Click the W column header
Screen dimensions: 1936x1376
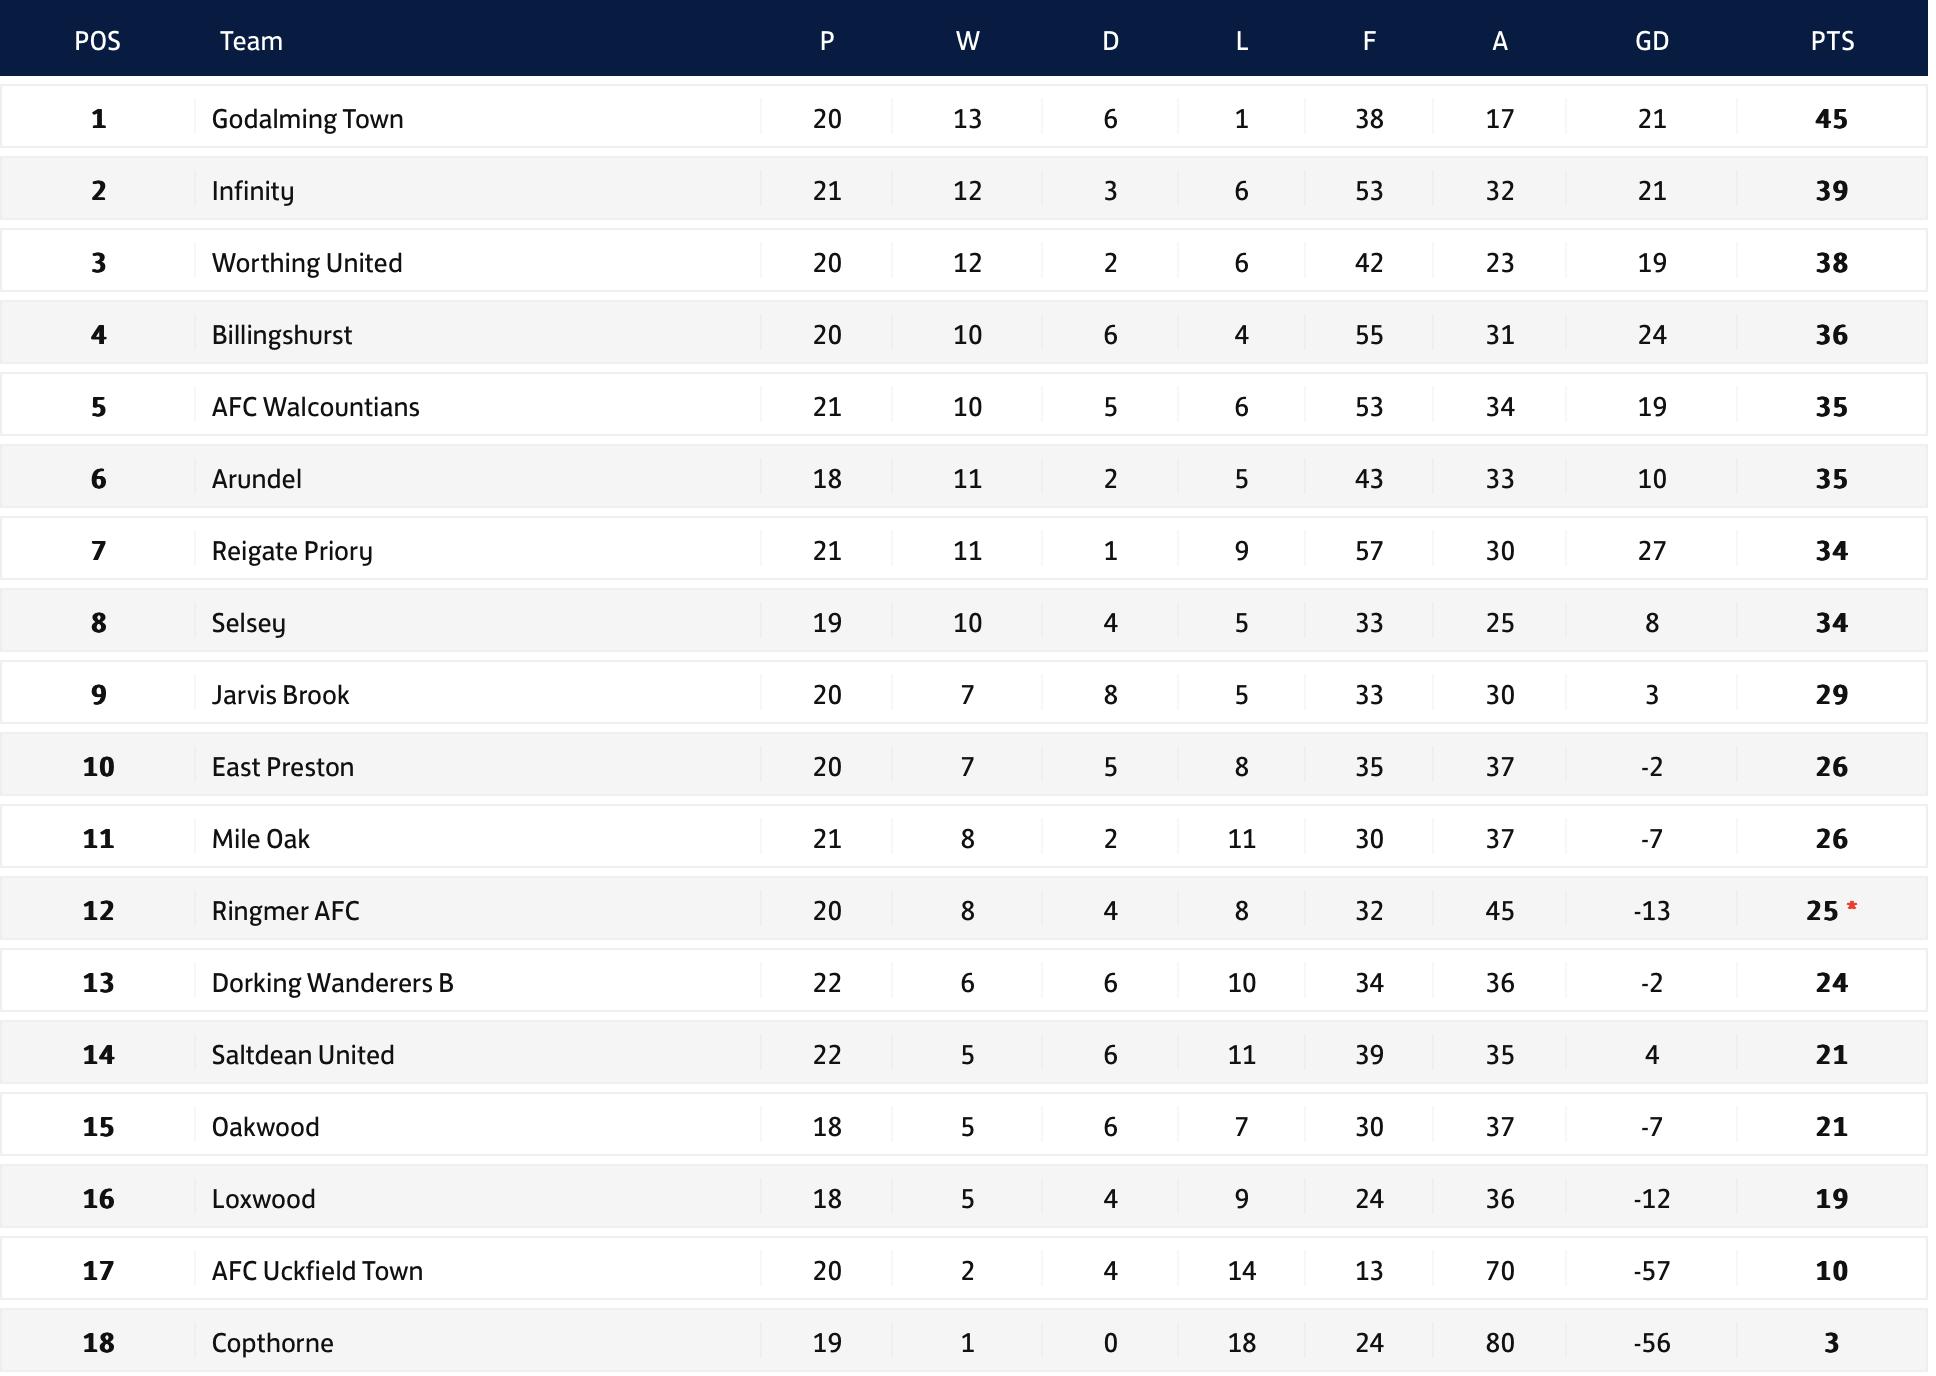pyautogui.click(x=967, y=41)
